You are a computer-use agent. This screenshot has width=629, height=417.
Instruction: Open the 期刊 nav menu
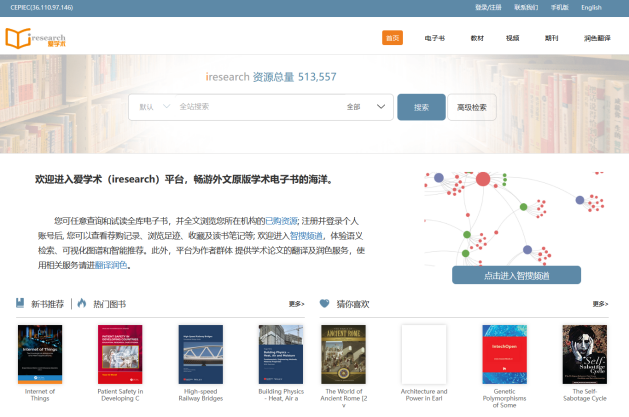coord(552,38)
